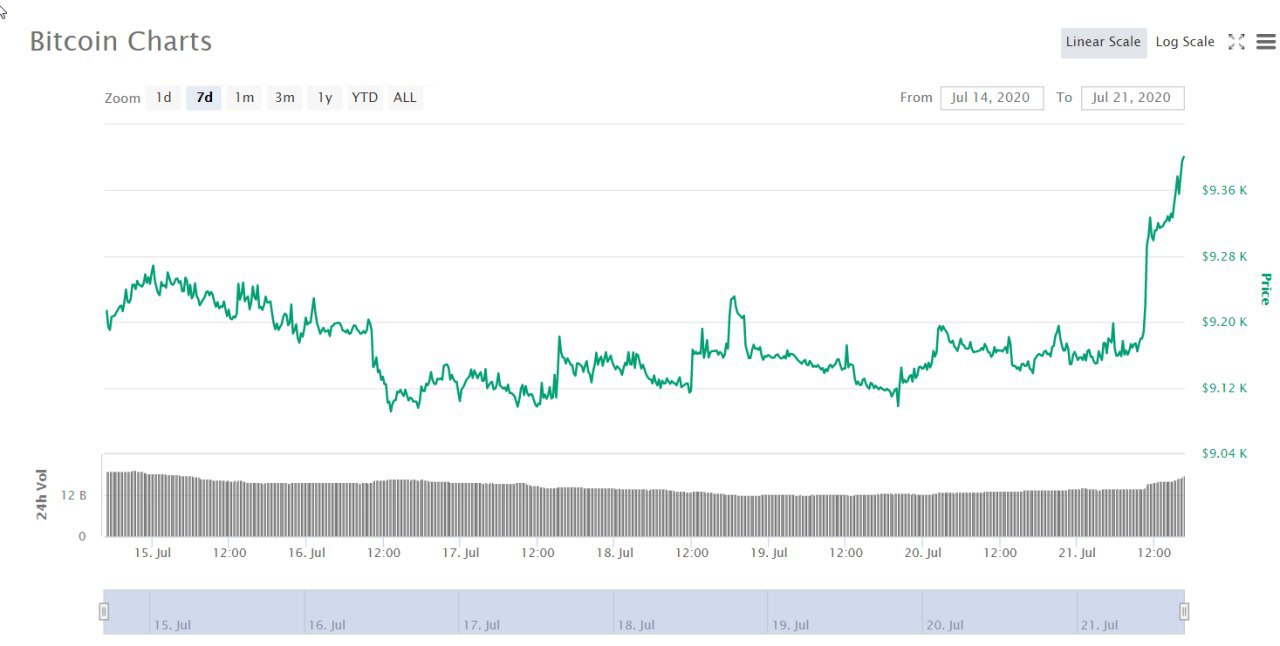Select the YTD zoom option
The image size is (1280, 646).
(365, 98)
